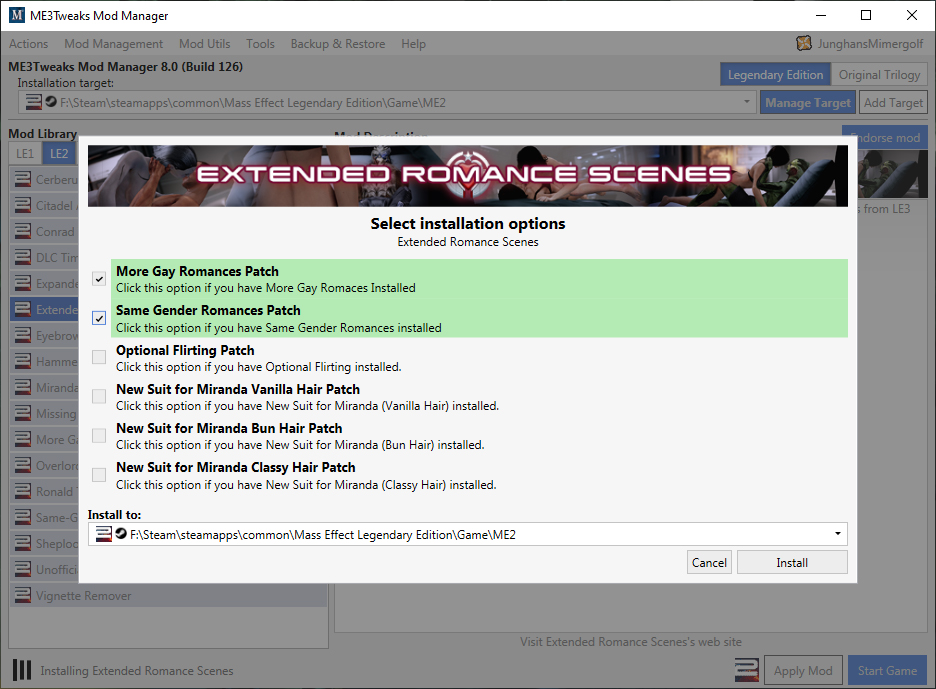Viewport: 936px width, 689px height.
Task: Click the JunghansMimergolf user avatar icon
Action: (x=804, y=43)
